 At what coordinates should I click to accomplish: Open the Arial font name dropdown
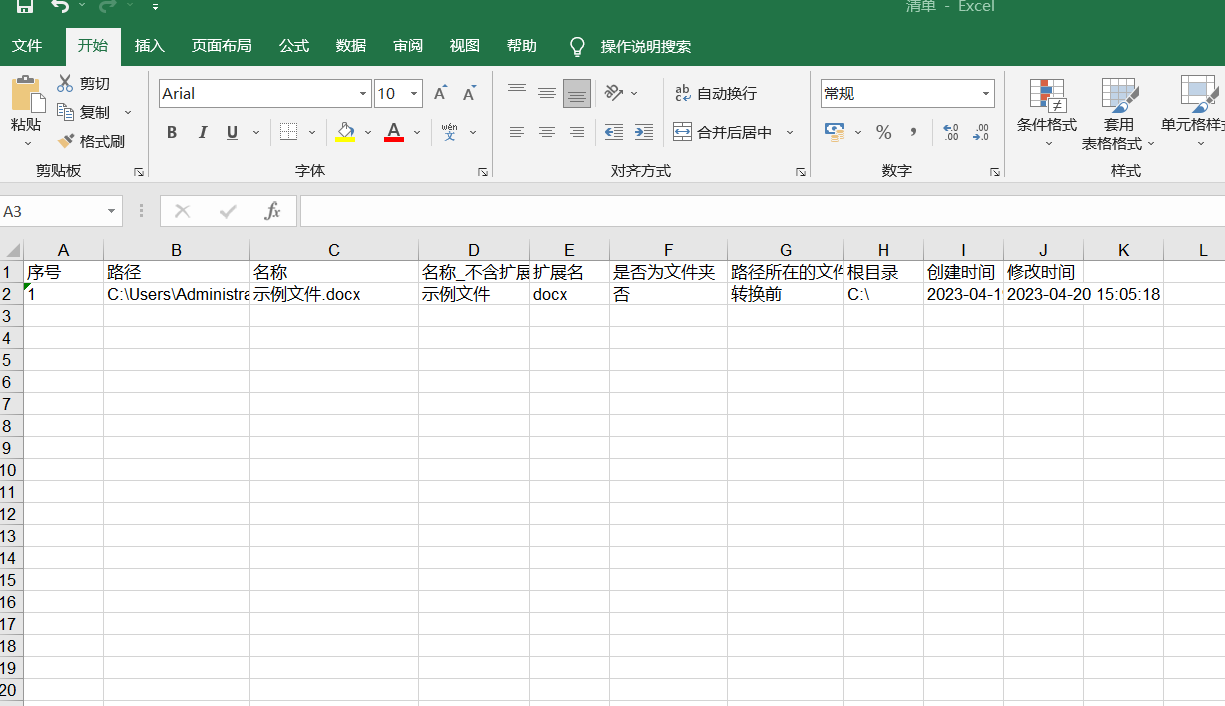click(363, 94)
